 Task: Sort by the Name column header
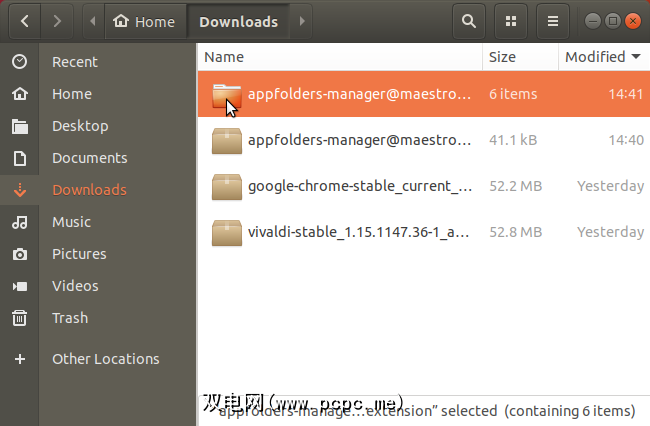click(x=340, y=57)
